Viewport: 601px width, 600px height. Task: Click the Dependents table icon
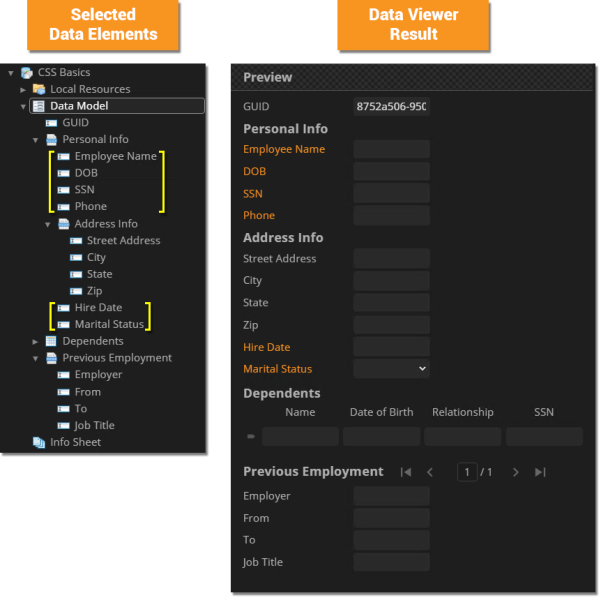(52, 341)
